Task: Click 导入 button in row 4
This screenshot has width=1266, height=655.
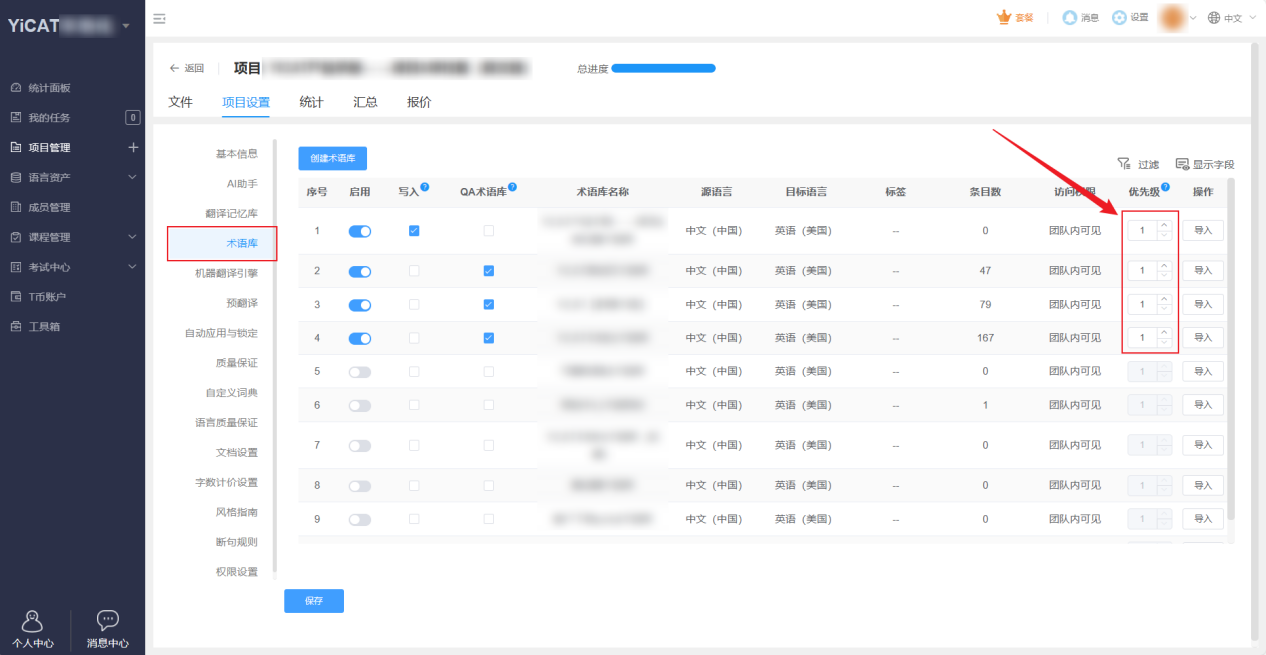Action: click(1203, 338)
